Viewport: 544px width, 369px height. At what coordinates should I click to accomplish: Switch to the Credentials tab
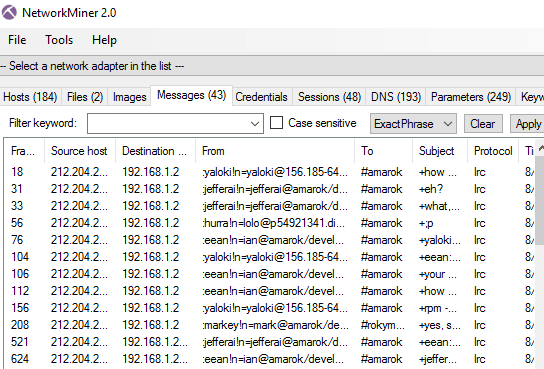pyautogui.click(x=262, y=97)
